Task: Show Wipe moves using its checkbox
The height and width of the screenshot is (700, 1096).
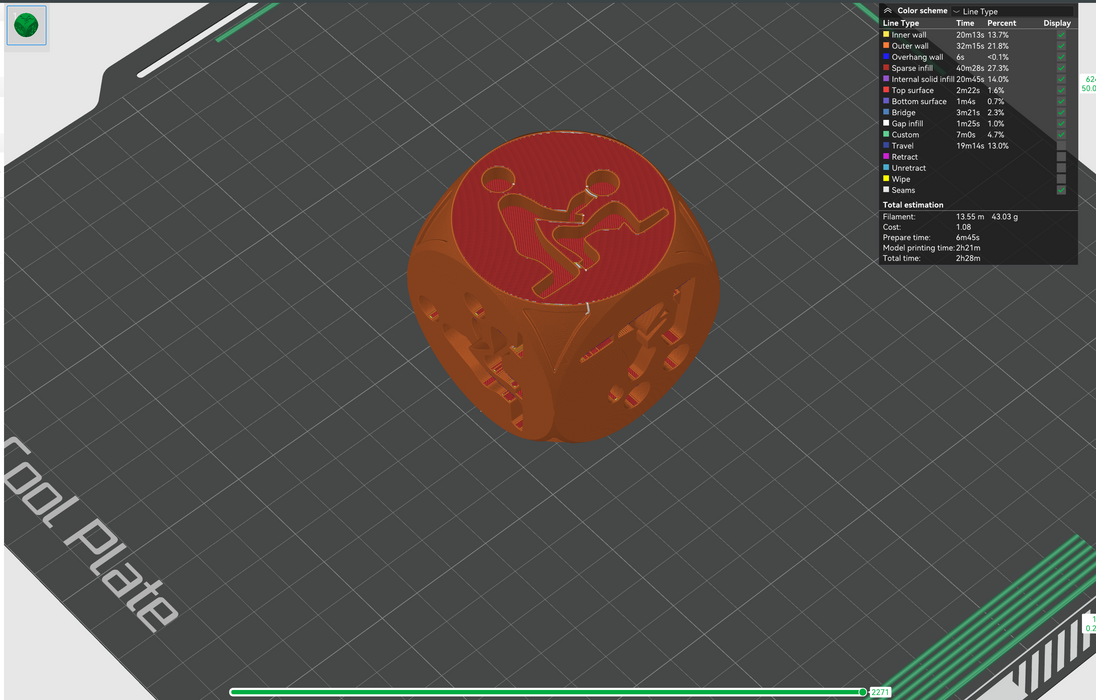Action: [1061, 179]
